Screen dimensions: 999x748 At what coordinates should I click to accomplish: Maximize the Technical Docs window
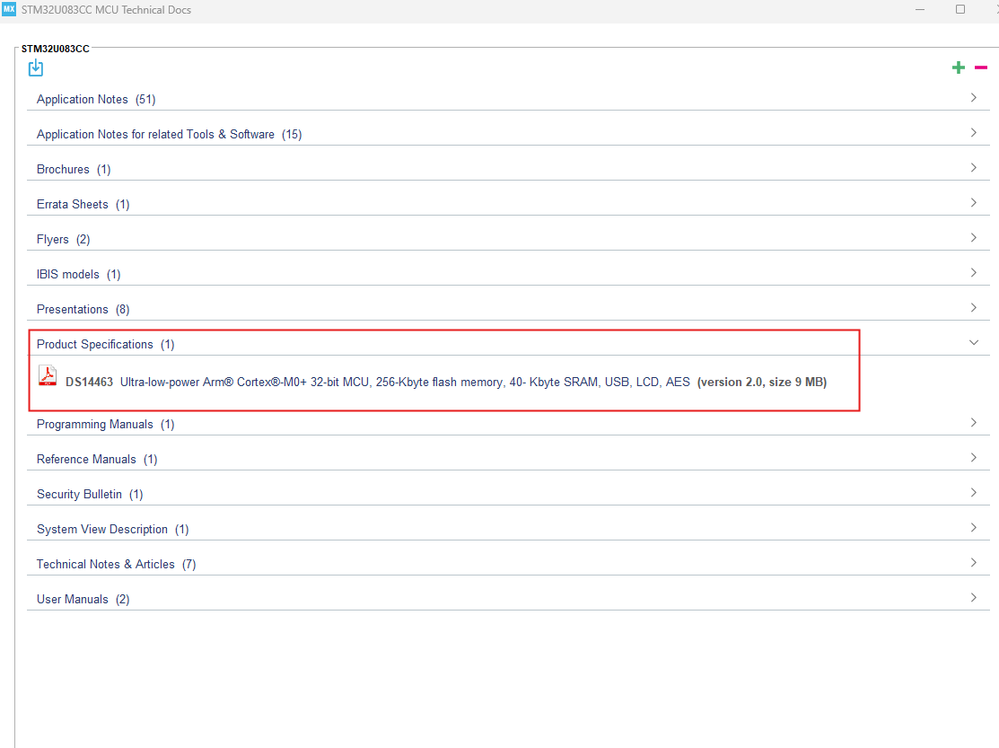(960, 10)
